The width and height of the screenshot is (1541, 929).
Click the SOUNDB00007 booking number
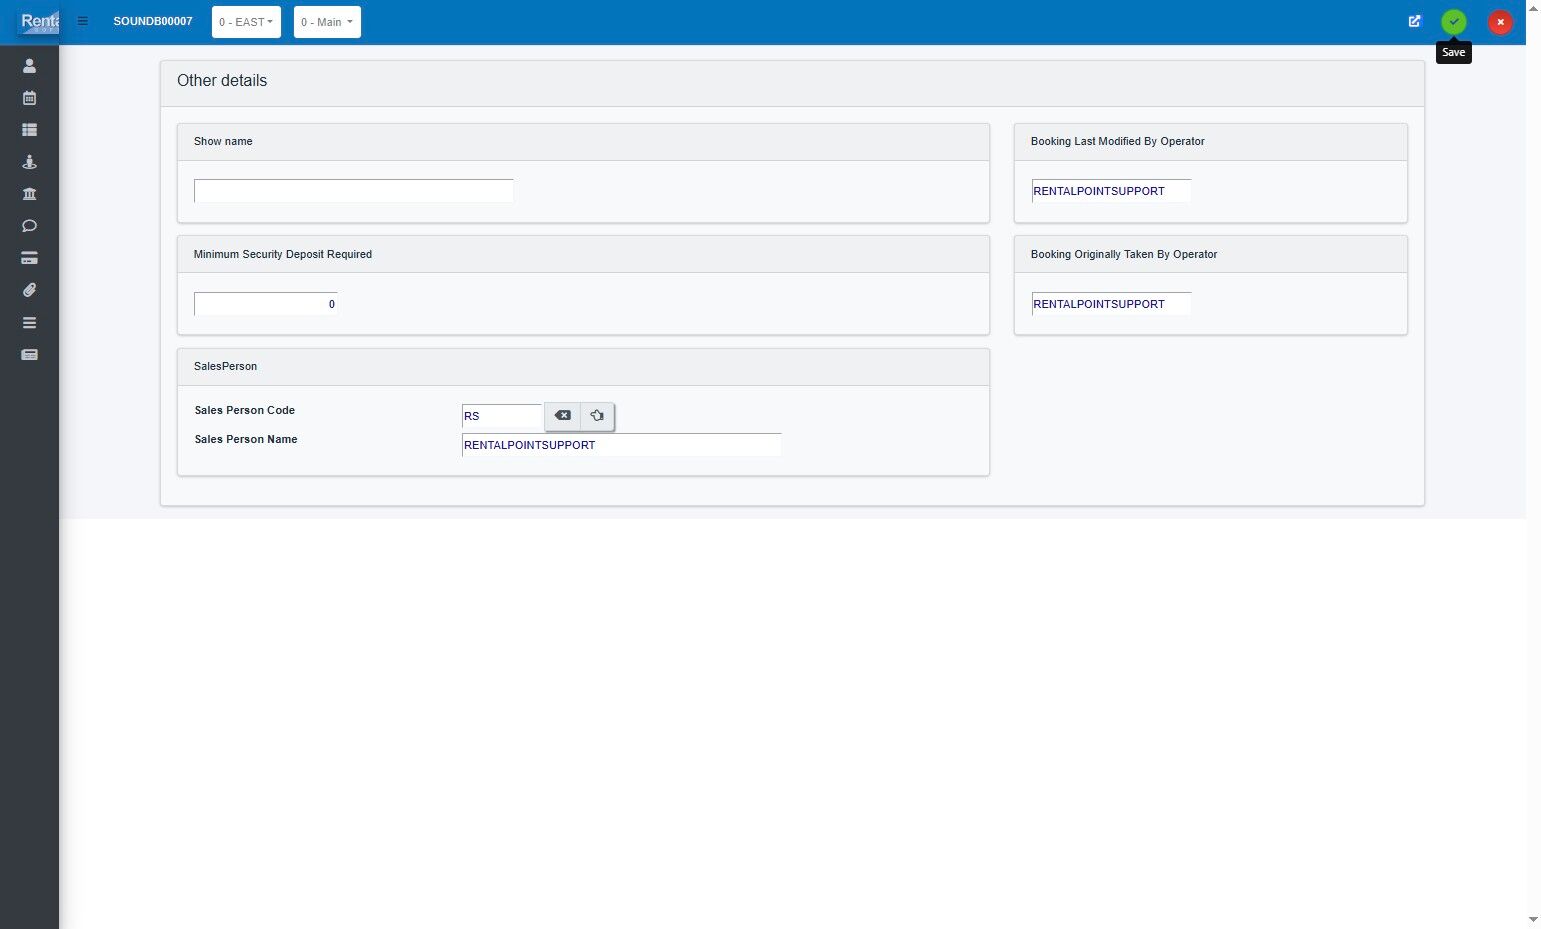(x=153, y=22)
